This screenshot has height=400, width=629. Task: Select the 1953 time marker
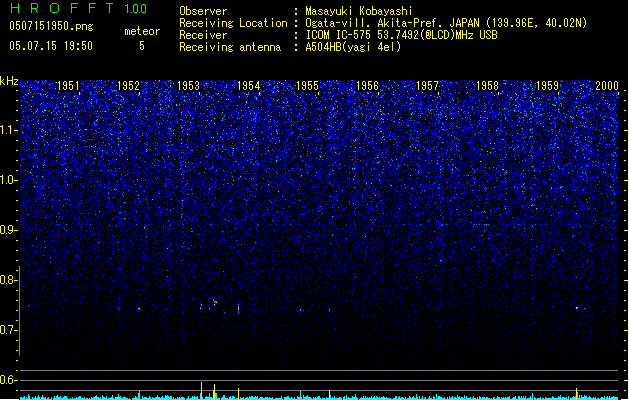pos(188,85)
